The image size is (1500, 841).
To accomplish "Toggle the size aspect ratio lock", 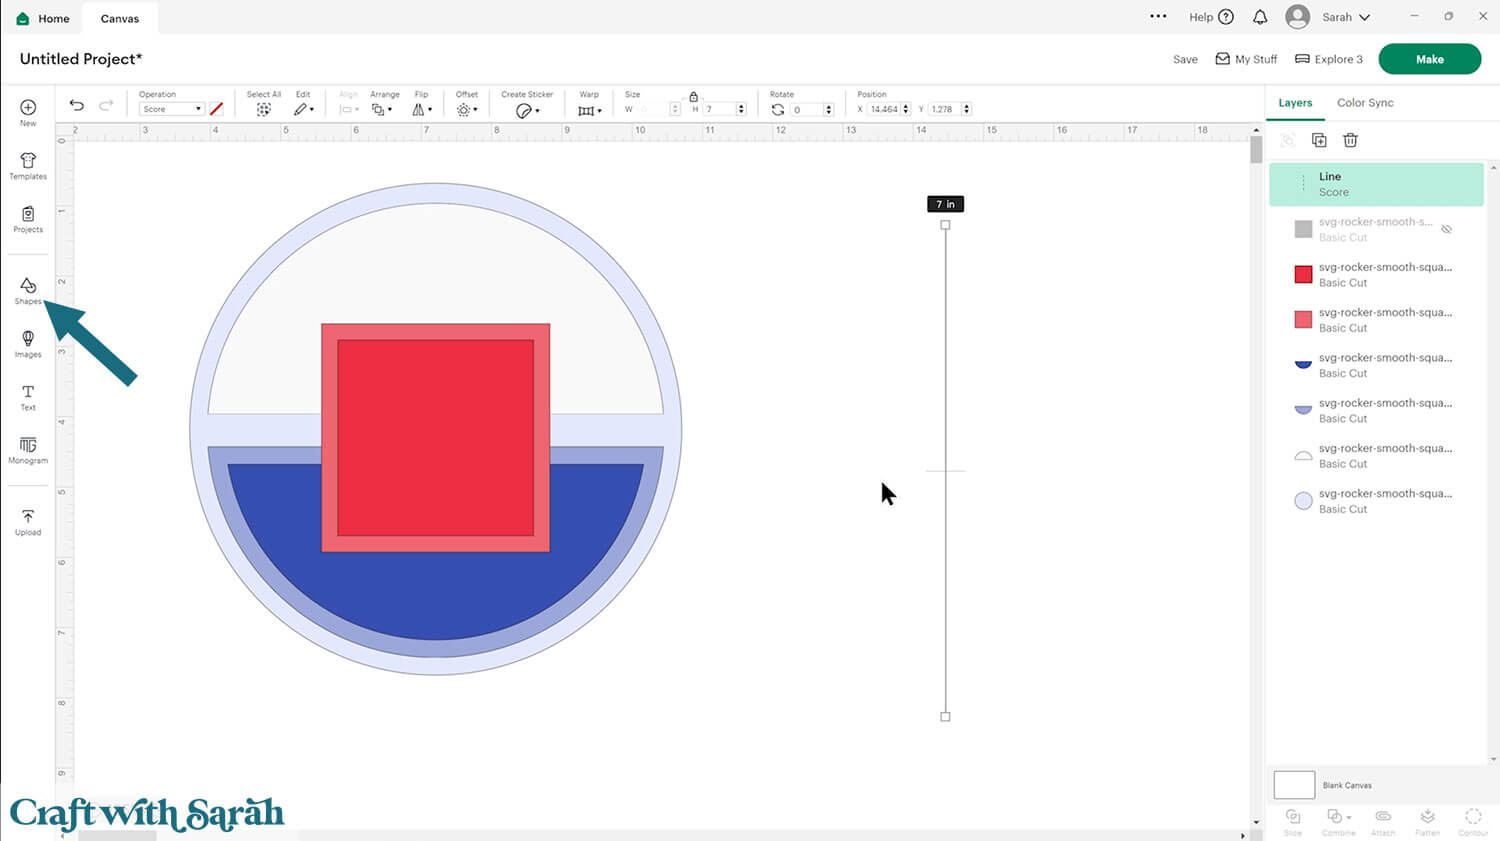I will pos(693,97).
